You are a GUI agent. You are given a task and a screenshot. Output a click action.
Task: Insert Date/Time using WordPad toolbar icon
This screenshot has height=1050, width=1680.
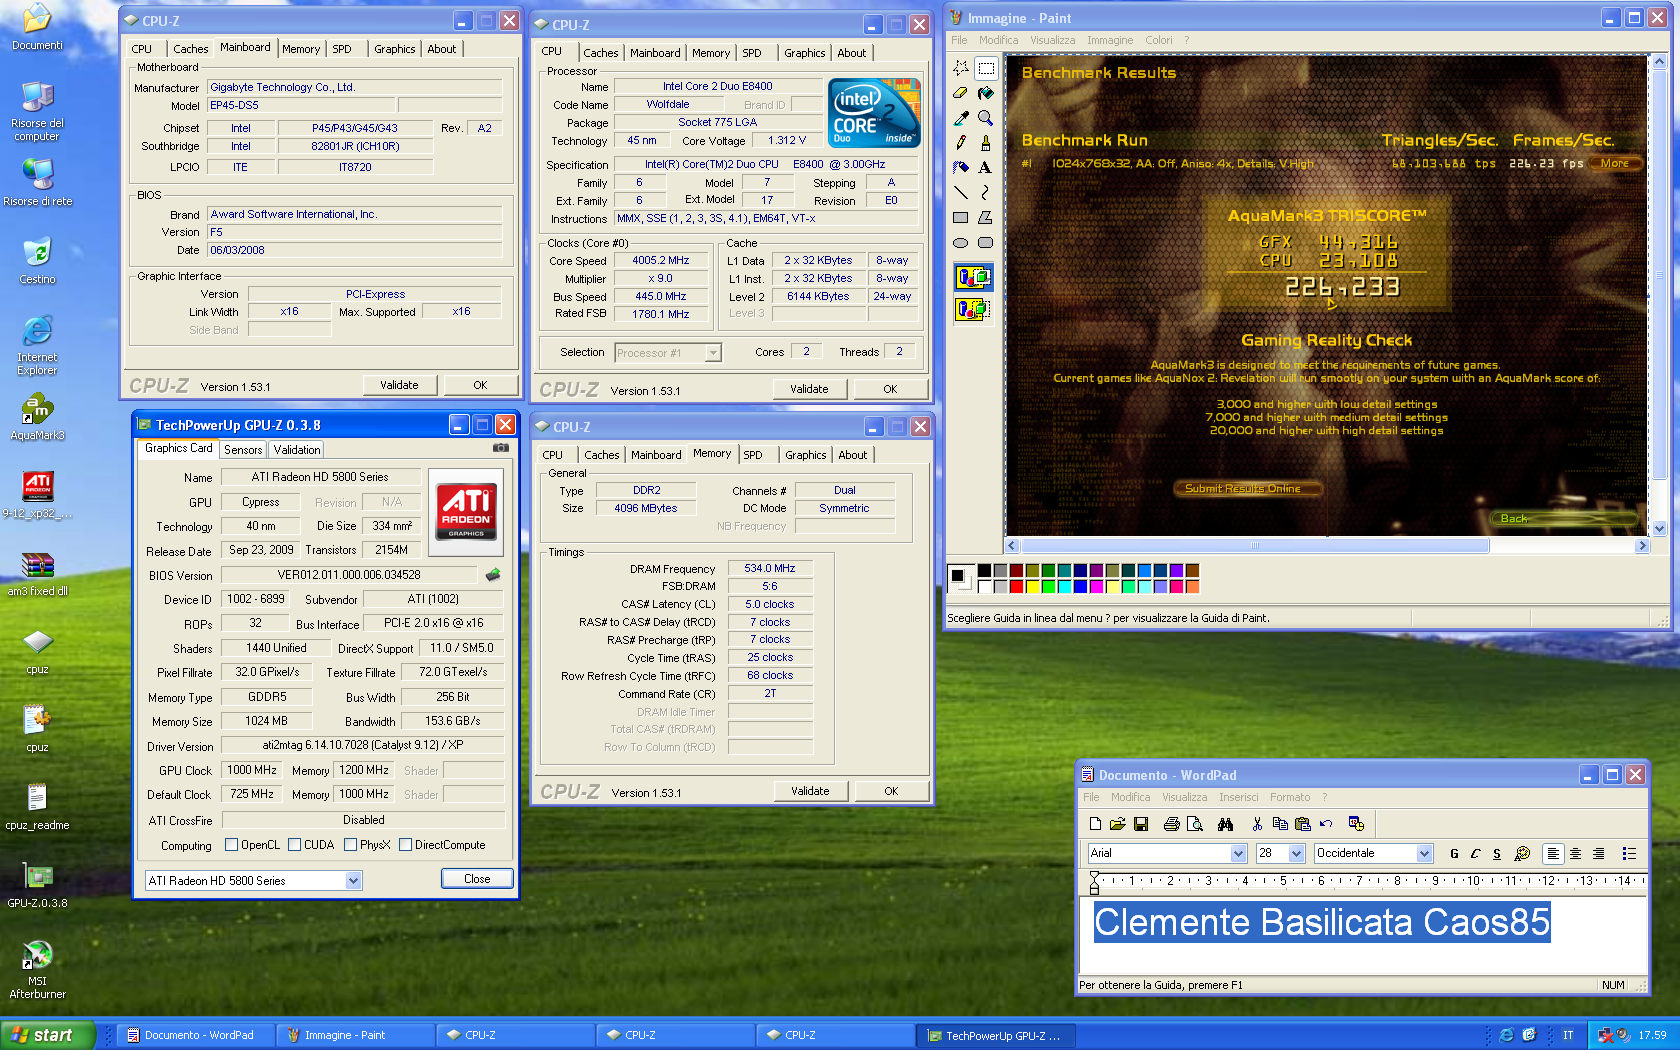point(1356,824)
